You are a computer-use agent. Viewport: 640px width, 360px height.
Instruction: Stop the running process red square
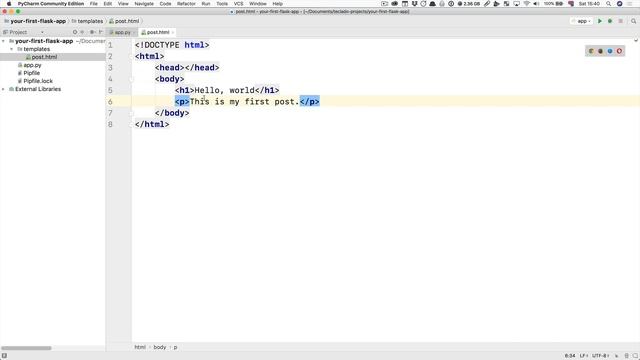click(x=620, y=21)
